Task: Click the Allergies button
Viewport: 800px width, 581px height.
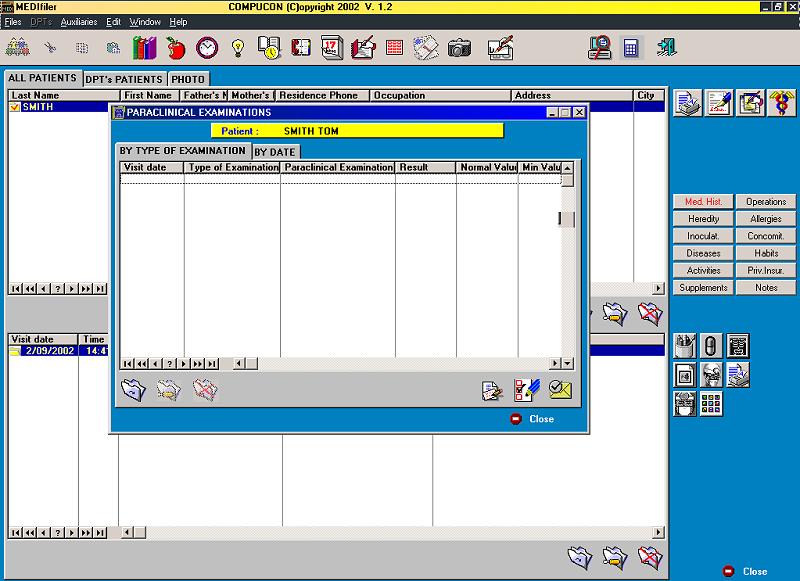Action: tap(765, 219)
